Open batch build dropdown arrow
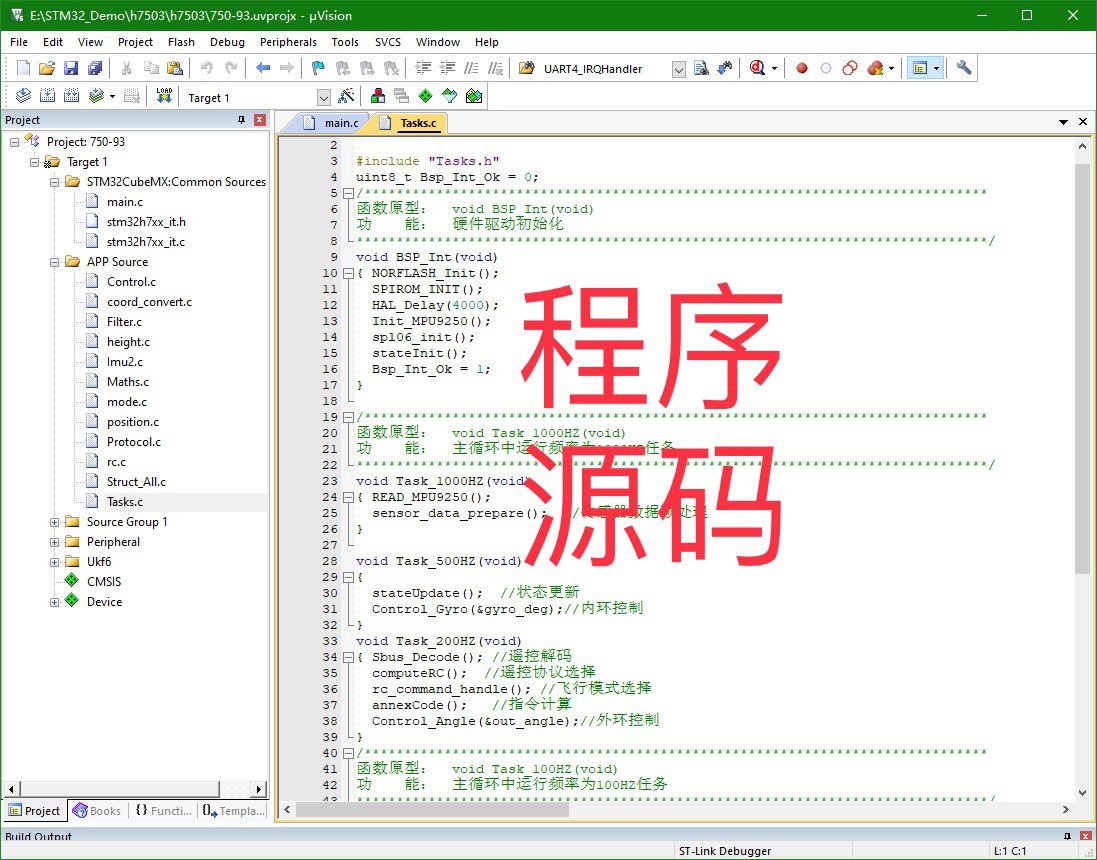1097x860 pixels. 112,97
